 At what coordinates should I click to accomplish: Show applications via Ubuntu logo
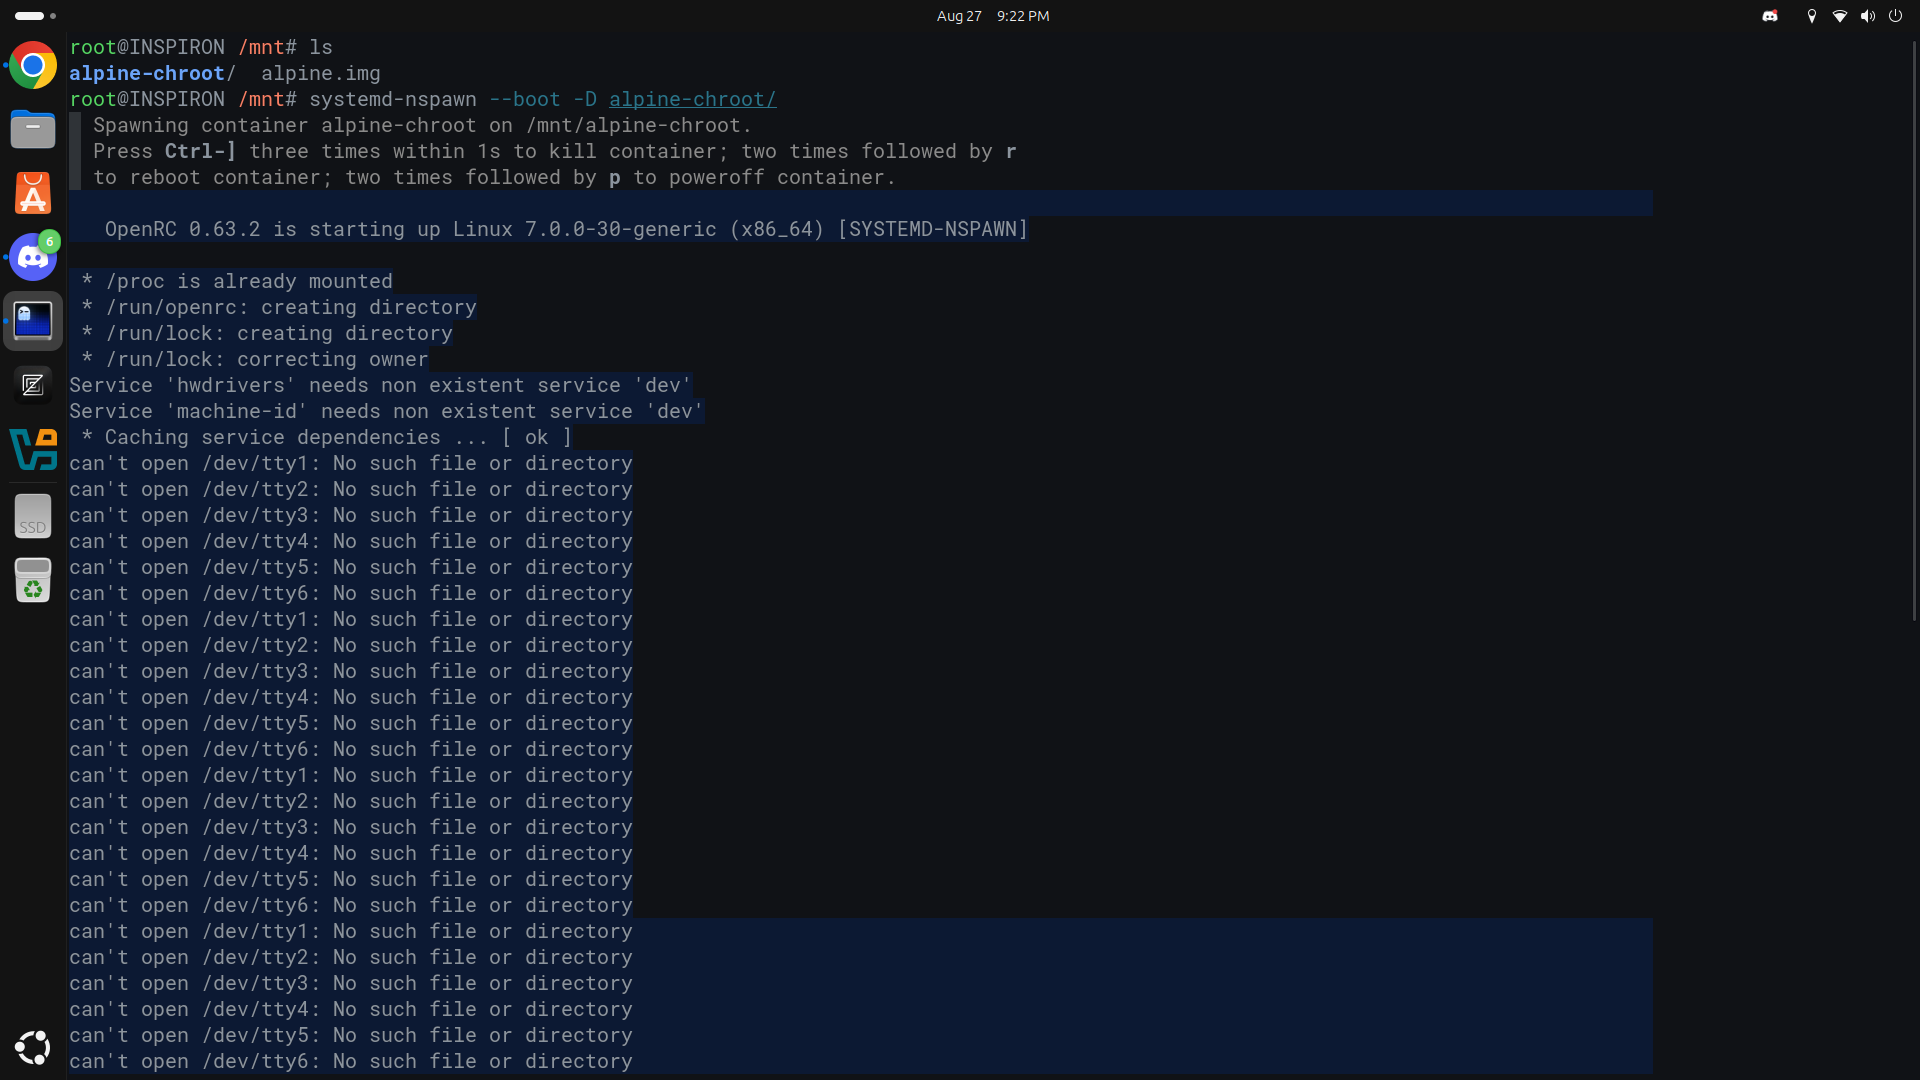click(x=33, y=1048)
